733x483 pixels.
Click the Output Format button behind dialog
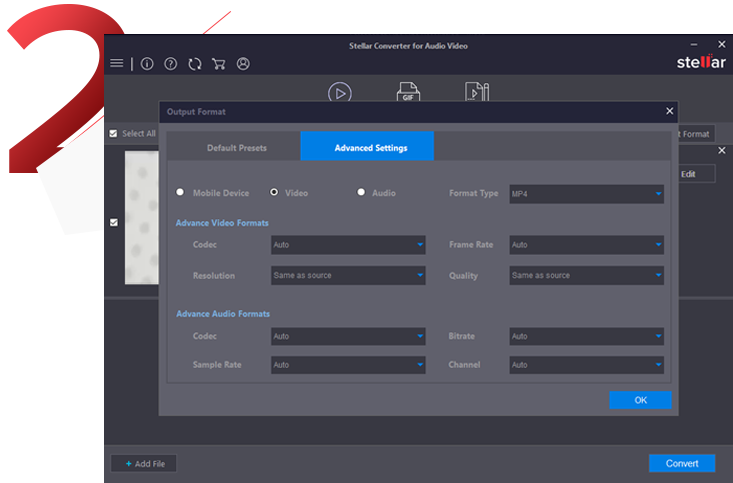(697, 134)
